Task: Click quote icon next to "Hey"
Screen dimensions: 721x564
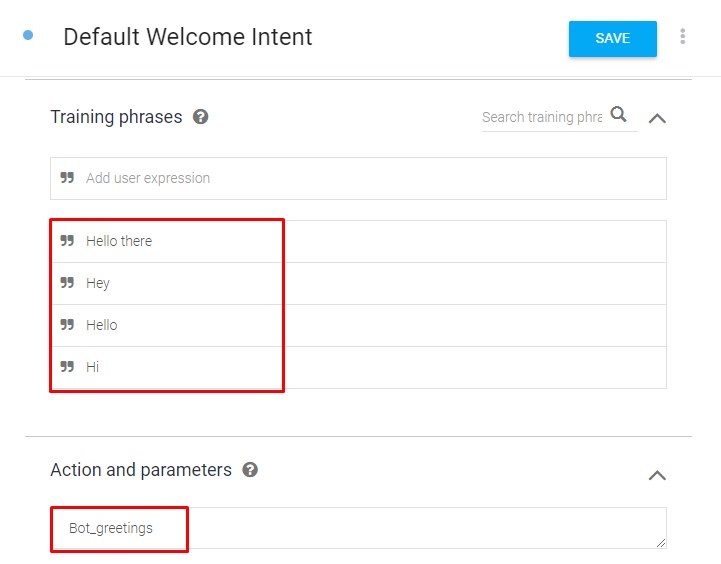Action: coord(67,283)
